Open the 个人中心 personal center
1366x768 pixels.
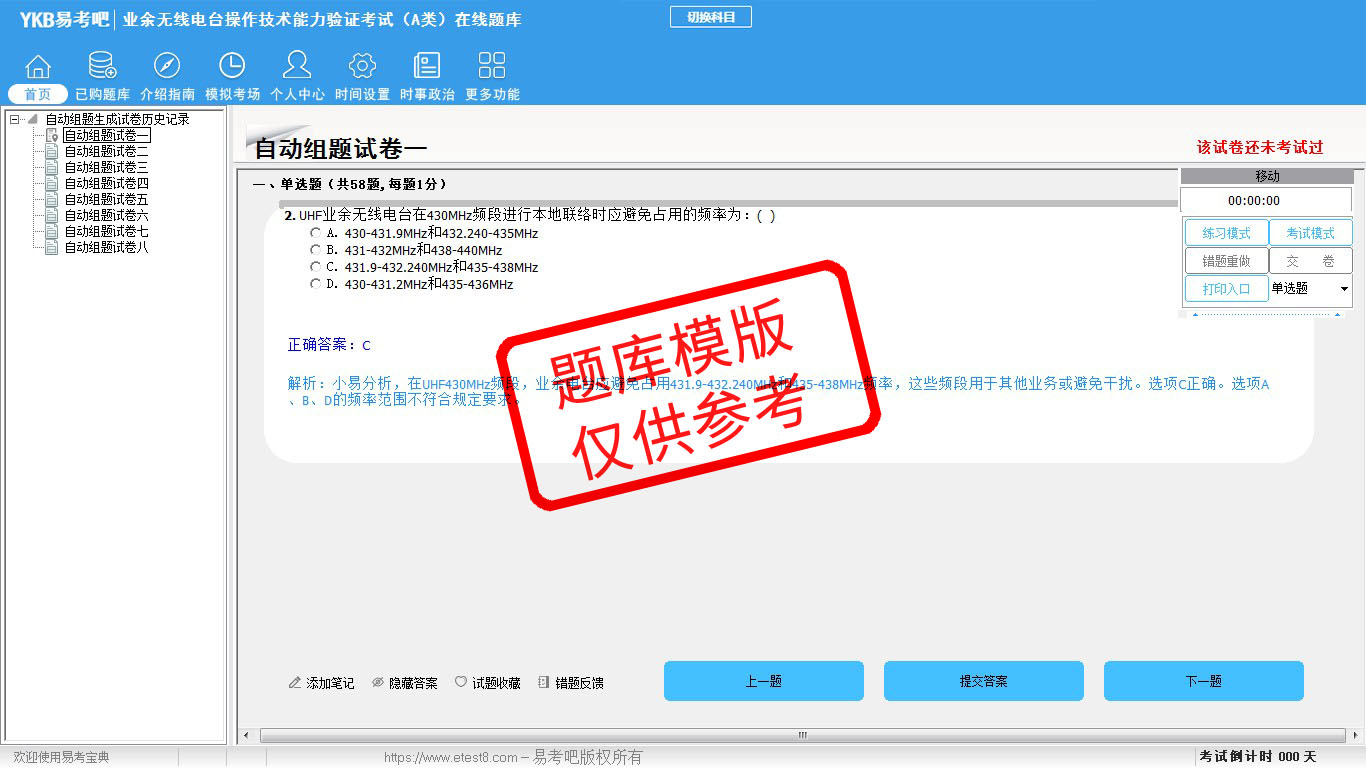tap(297, 77)
